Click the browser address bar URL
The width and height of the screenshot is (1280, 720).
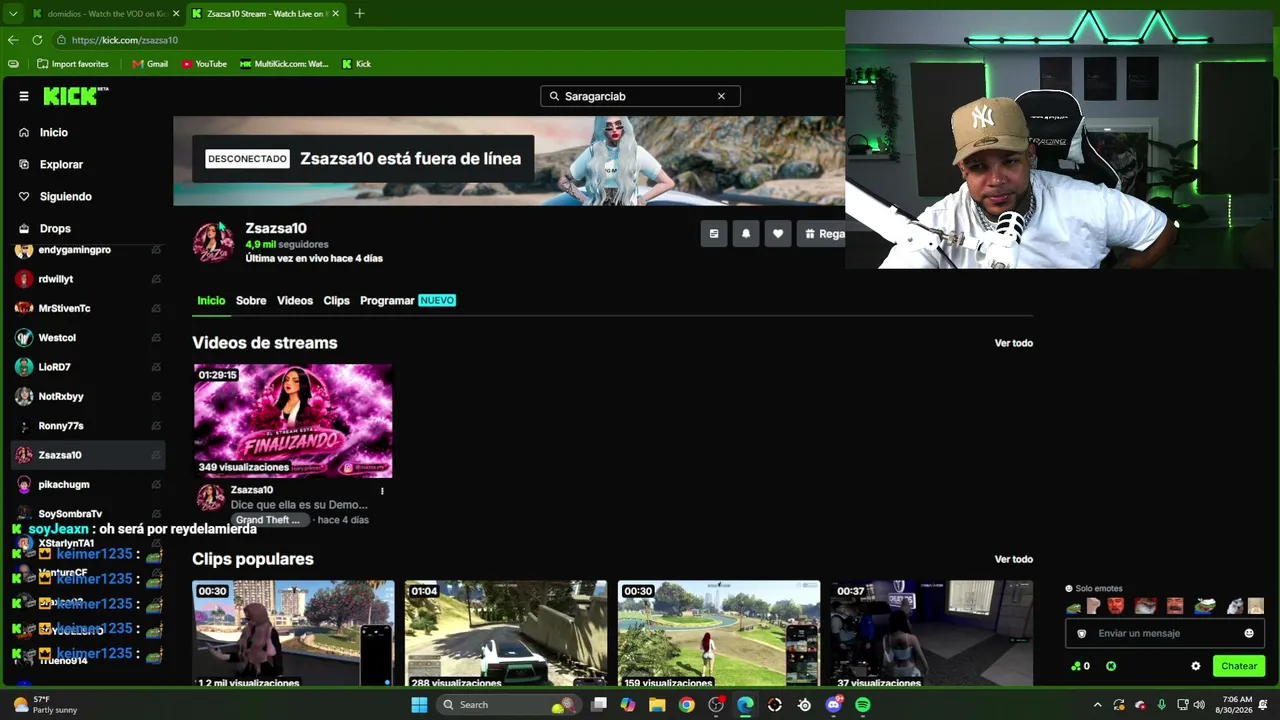(x=125, y=40)
